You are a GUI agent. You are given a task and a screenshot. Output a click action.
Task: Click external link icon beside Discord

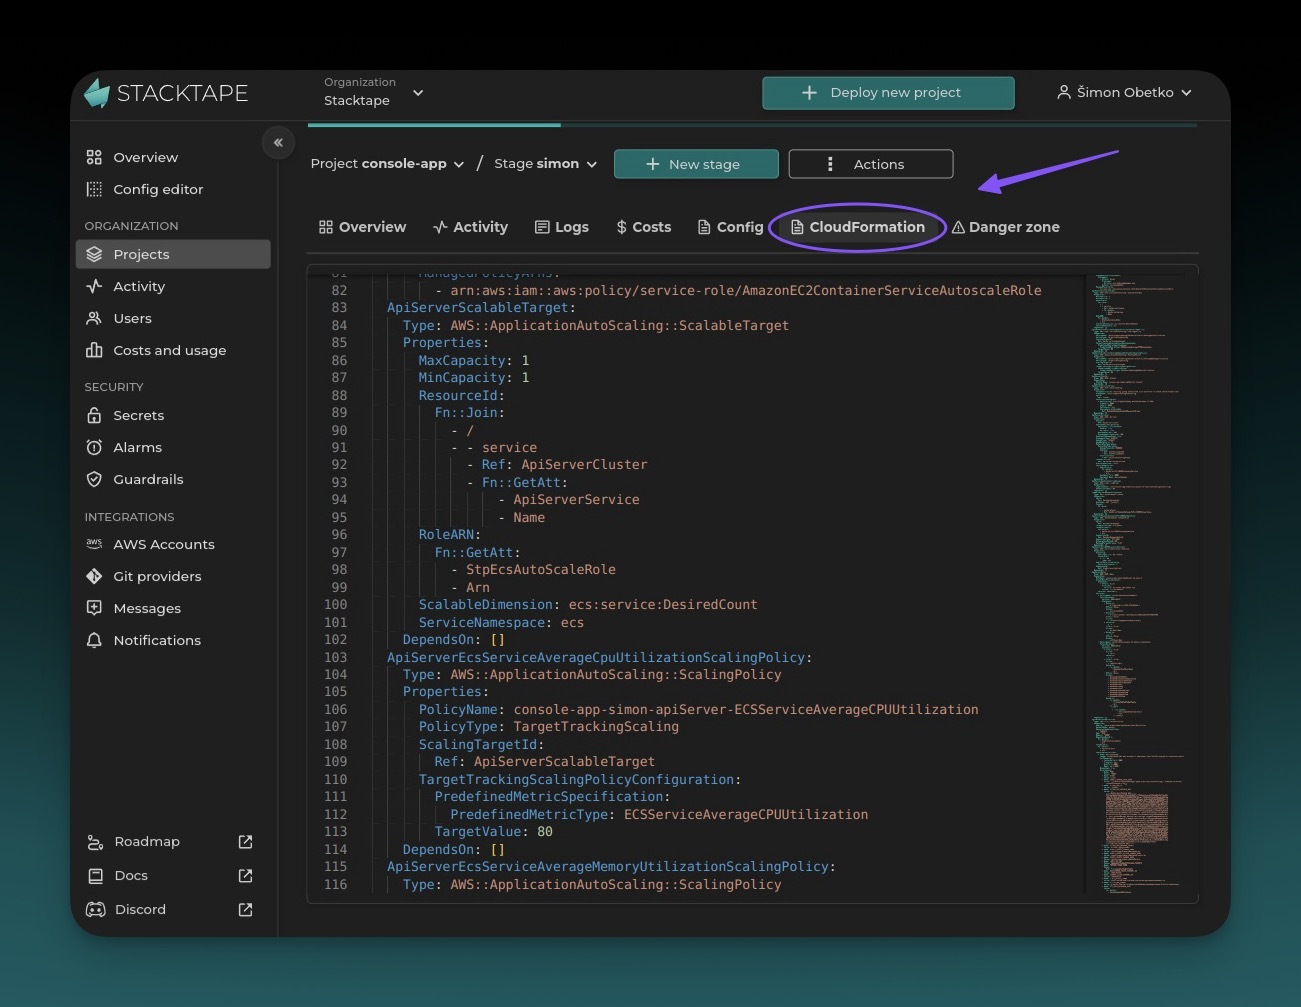[x=245, y=910]
